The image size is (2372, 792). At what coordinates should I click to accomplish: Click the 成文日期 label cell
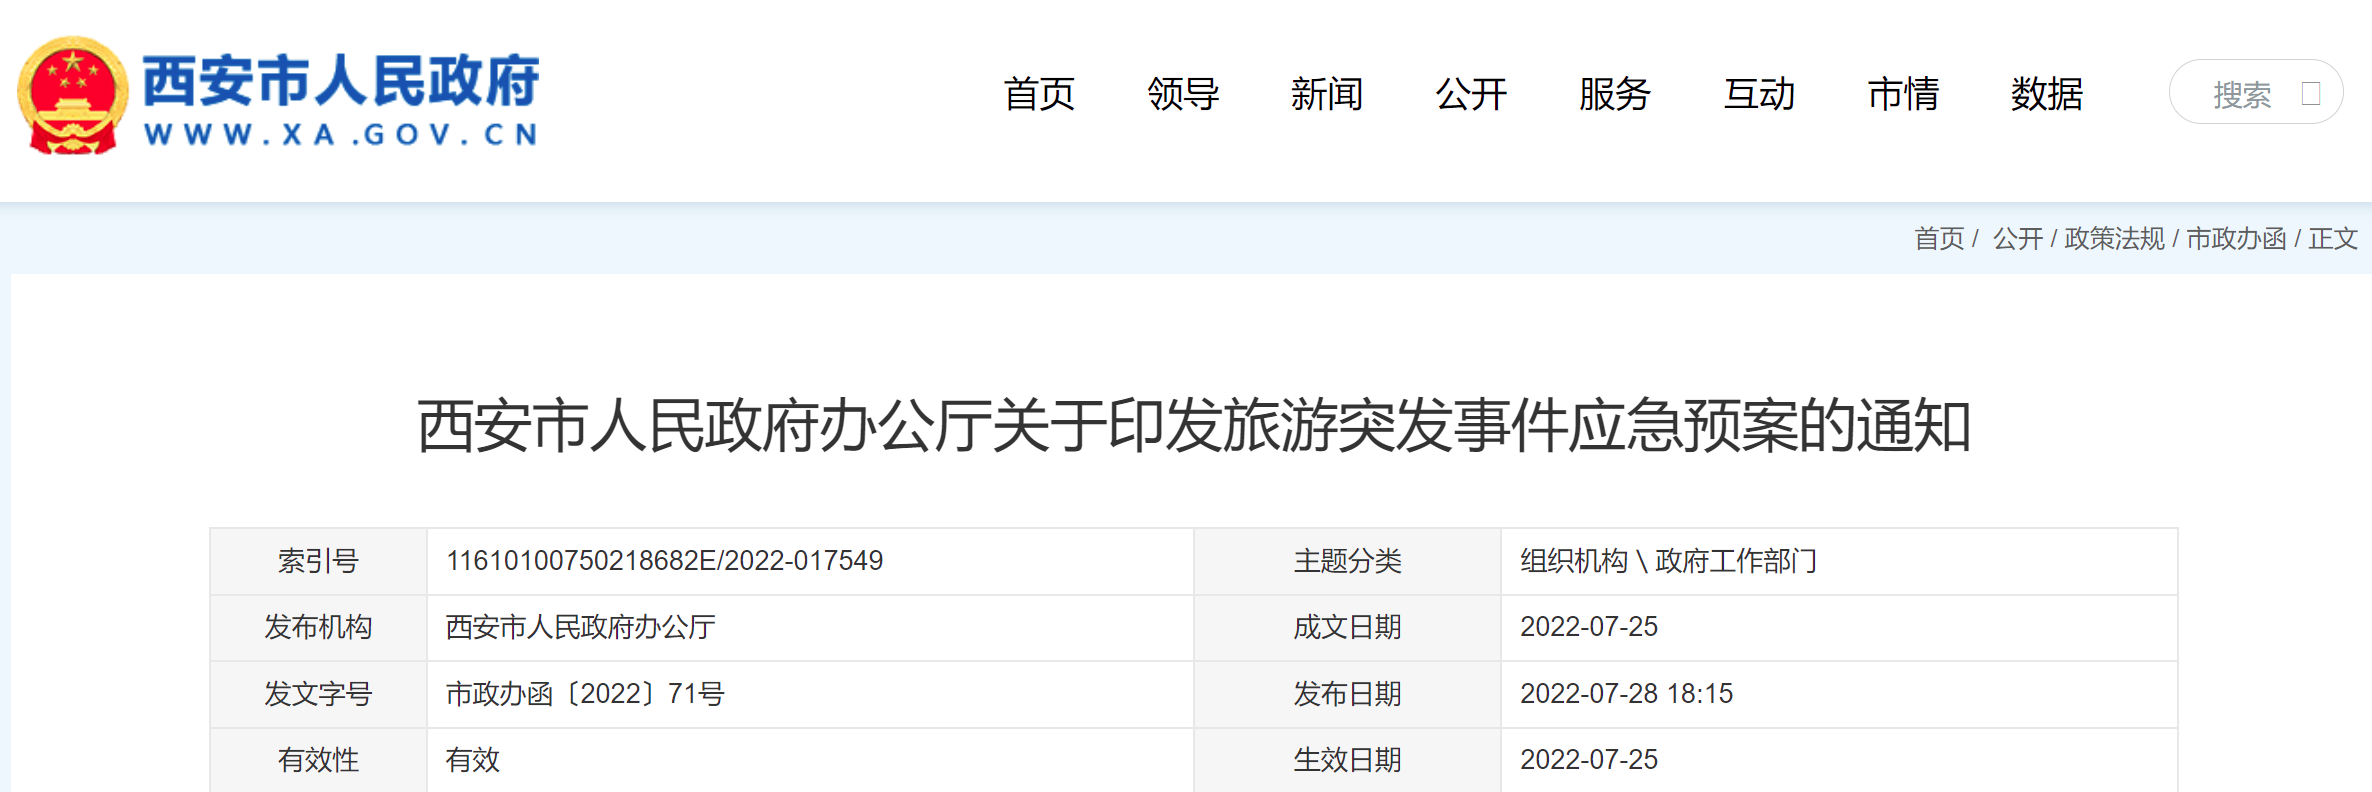[1347, 627]
